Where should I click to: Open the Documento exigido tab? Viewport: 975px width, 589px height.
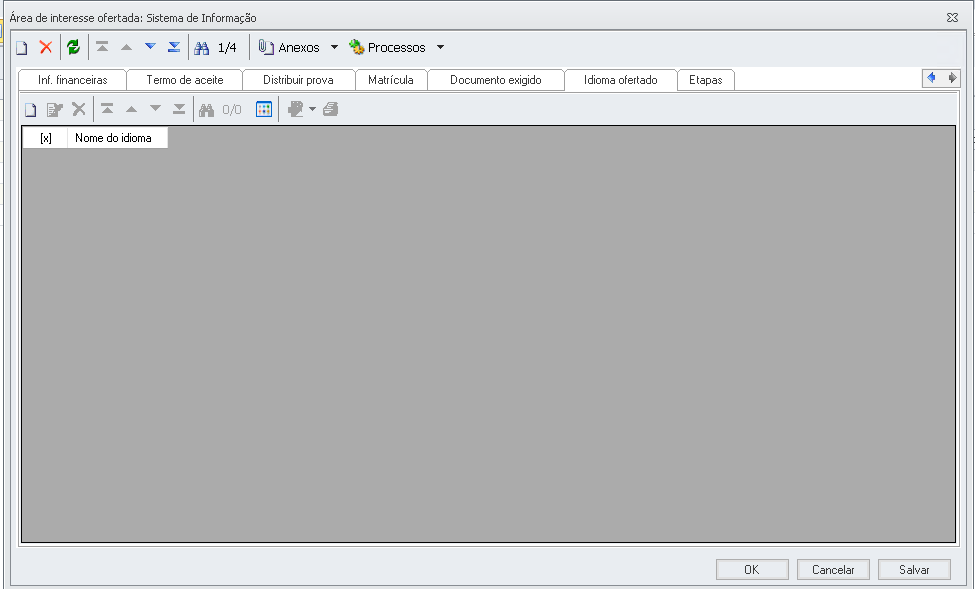pos(496,80)
